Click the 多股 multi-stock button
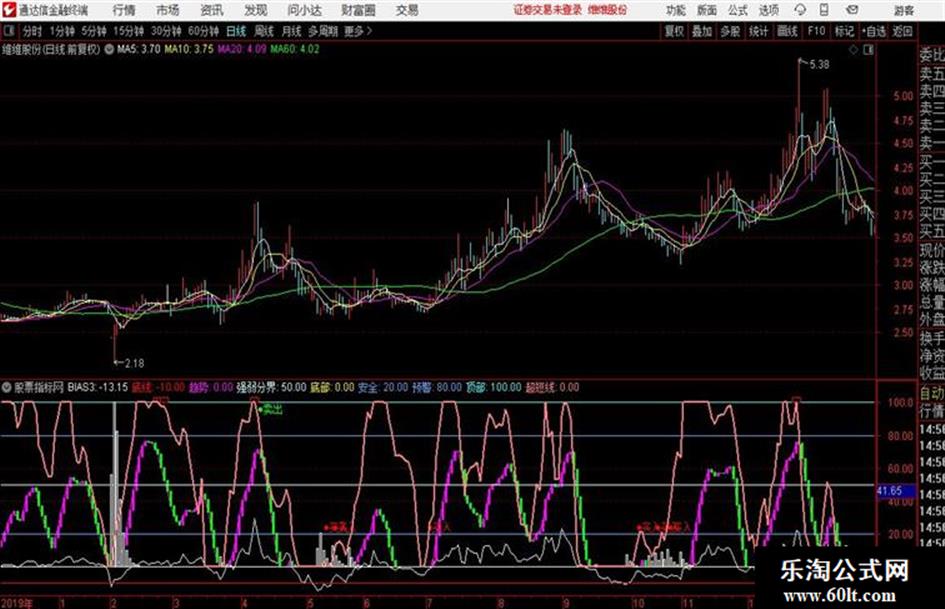The image size is (945, 609). click(x=730, y=31)
